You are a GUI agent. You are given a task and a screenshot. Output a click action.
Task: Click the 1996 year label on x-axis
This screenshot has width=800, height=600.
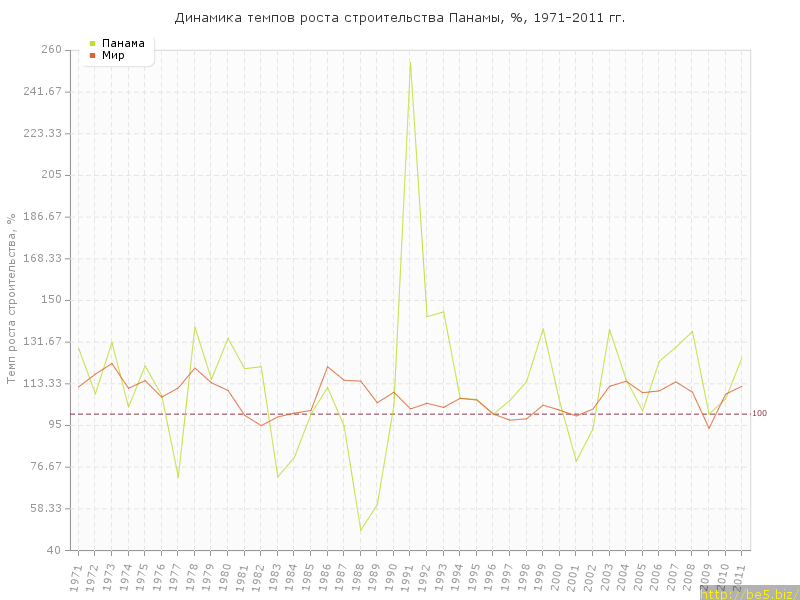[x=491, y=577]
